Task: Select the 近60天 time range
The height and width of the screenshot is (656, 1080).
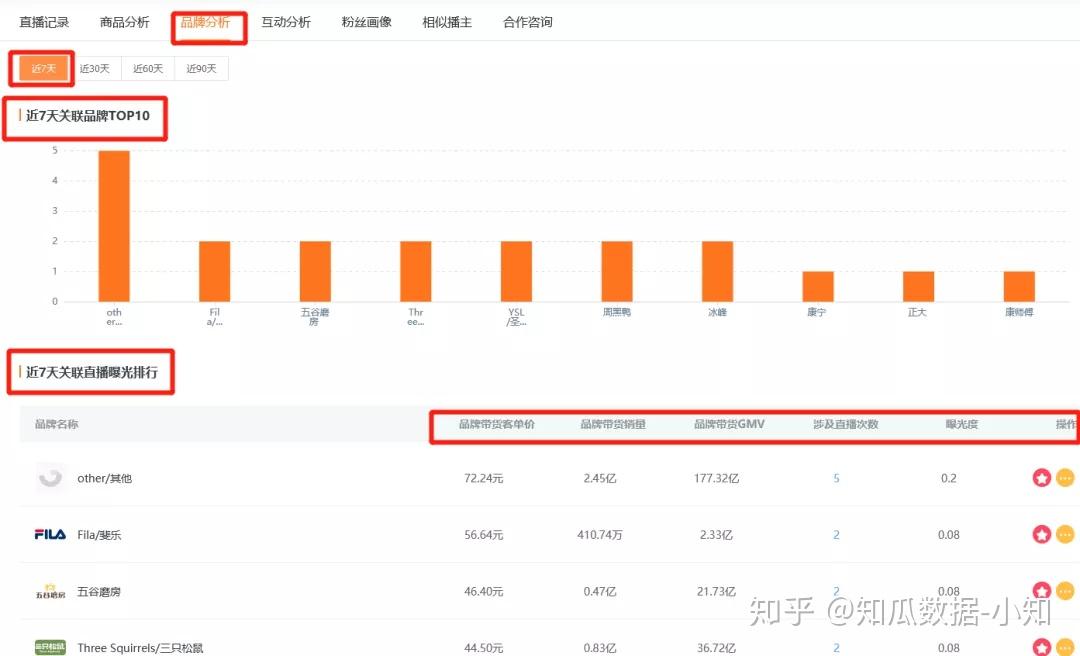Action: (148, 68)
